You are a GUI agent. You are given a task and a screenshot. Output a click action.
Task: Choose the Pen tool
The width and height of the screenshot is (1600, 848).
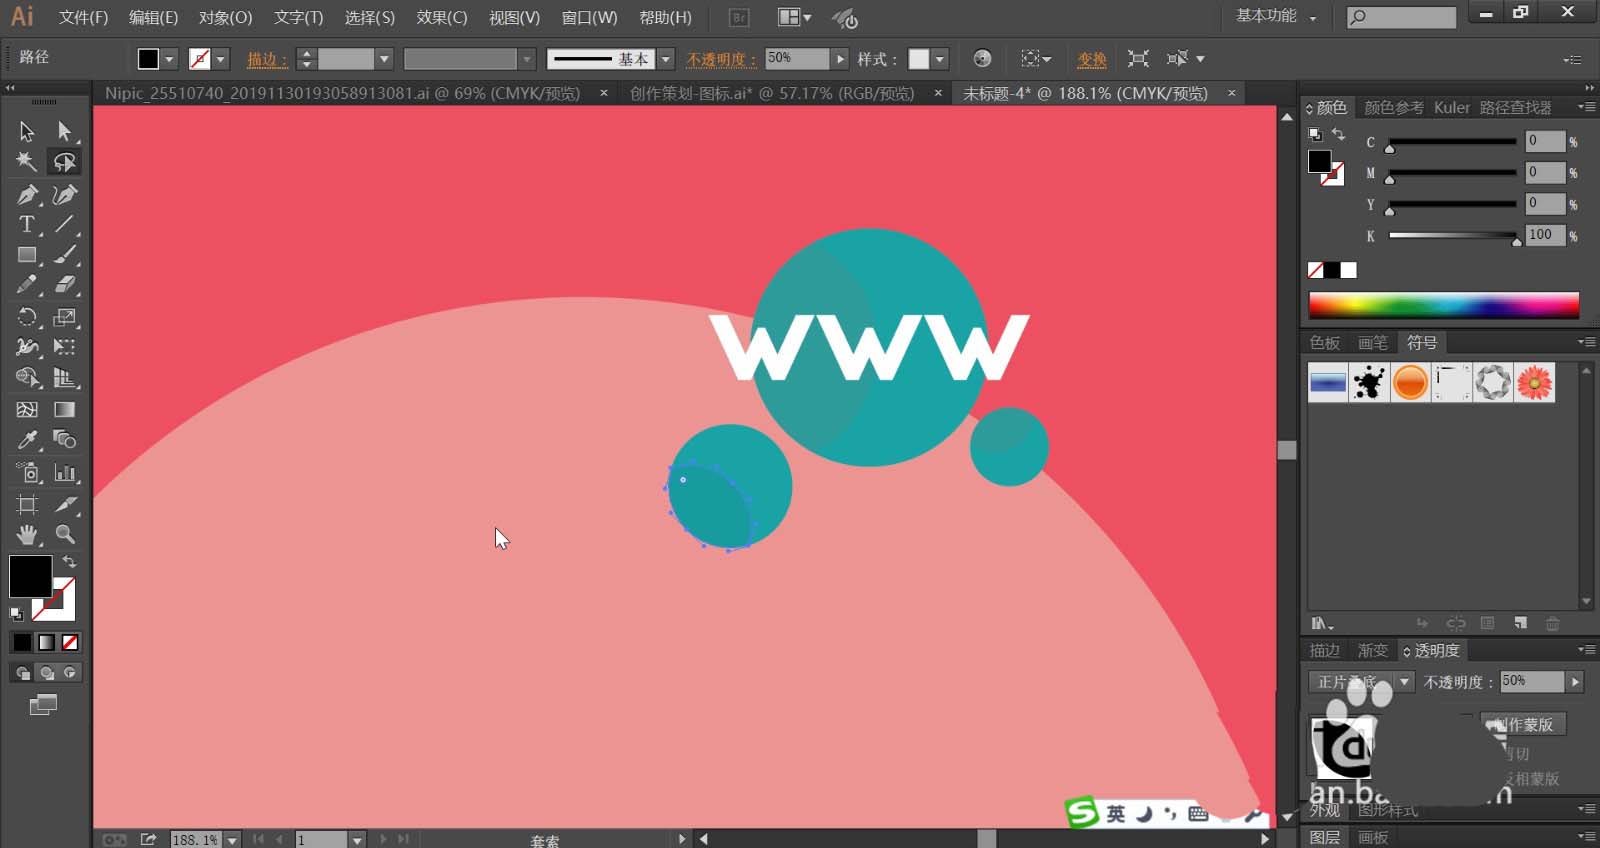pos(27,194)
